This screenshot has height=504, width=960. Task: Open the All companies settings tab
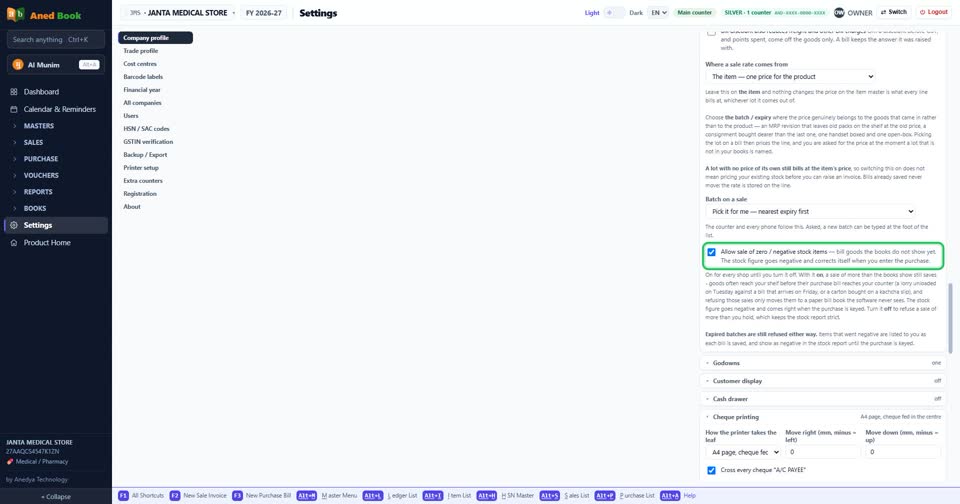156,103
